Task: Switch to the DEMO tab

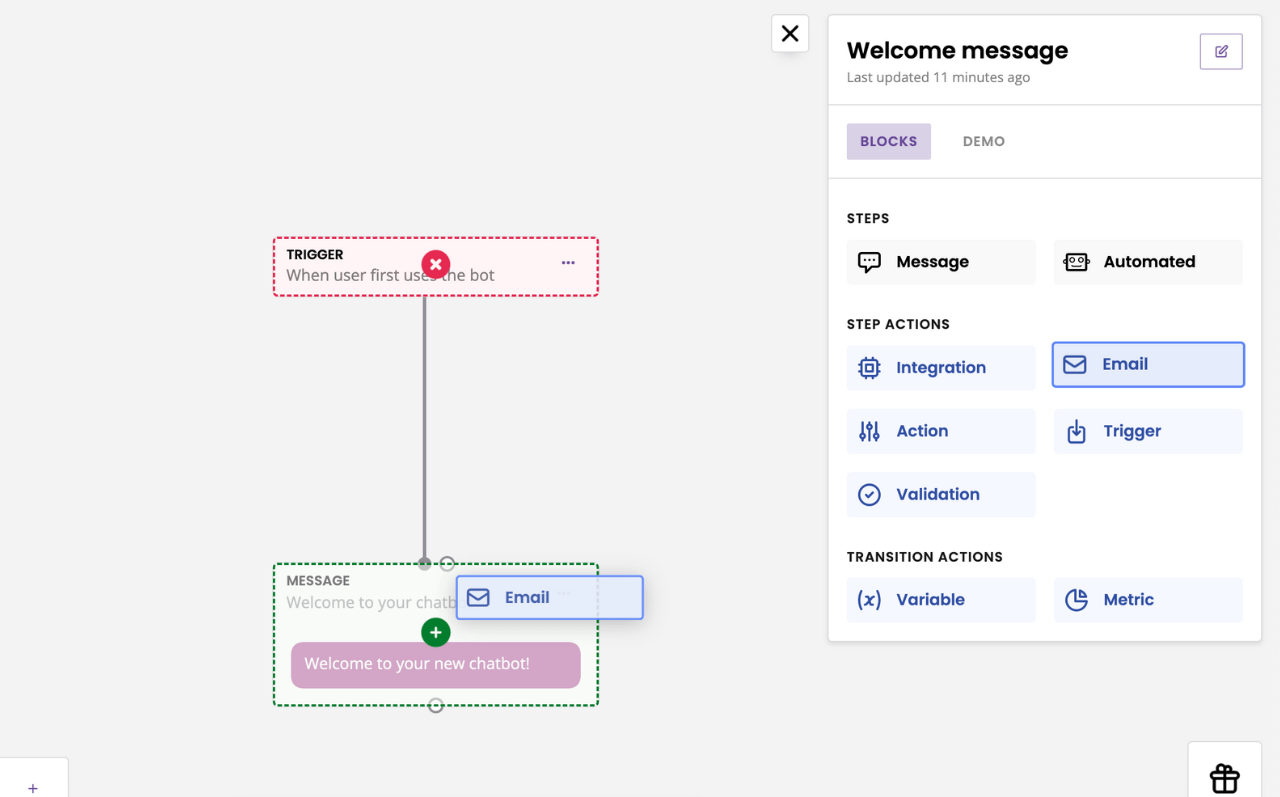Action: [983, 141]
